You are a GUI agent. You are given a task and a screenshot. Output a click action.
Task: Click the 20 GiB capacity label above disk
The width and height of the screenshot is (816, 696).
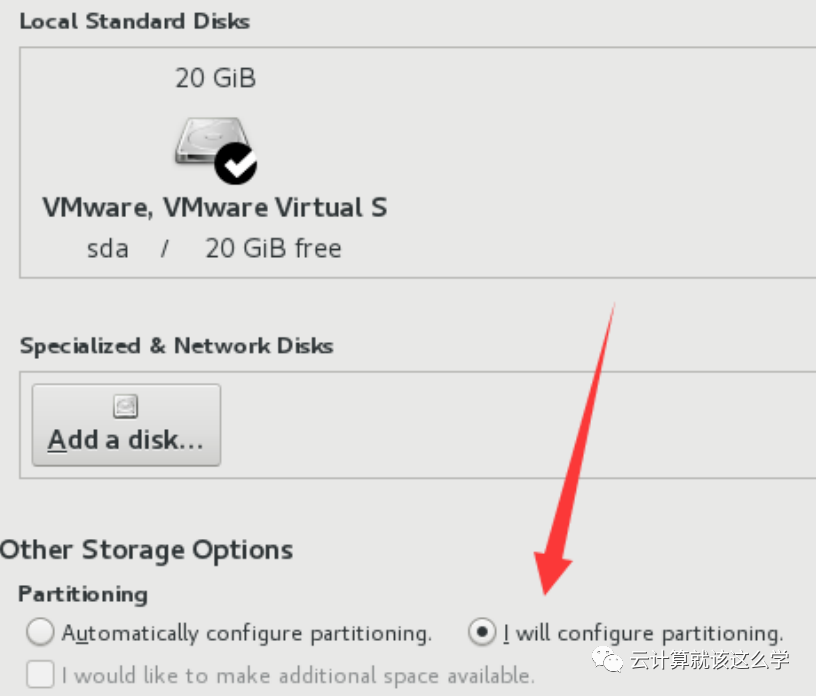coord(215,78)
